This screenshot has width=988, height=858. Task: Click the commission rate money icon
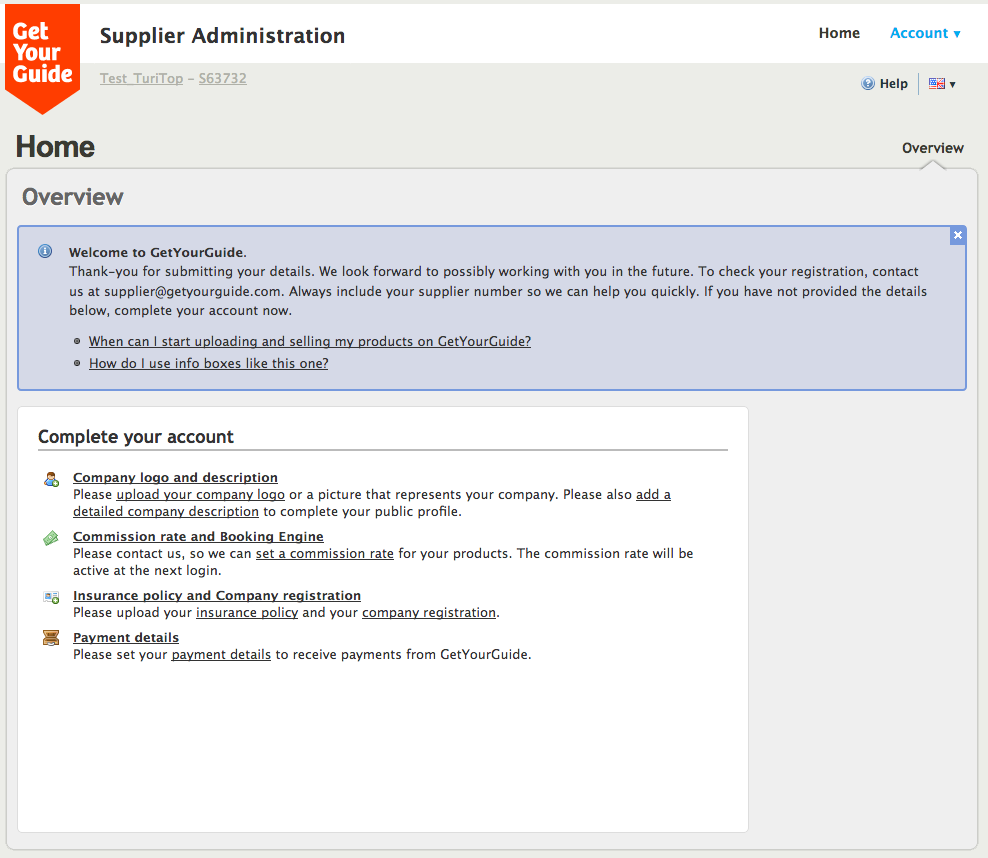pyautogui.click(x=51, y=538)
